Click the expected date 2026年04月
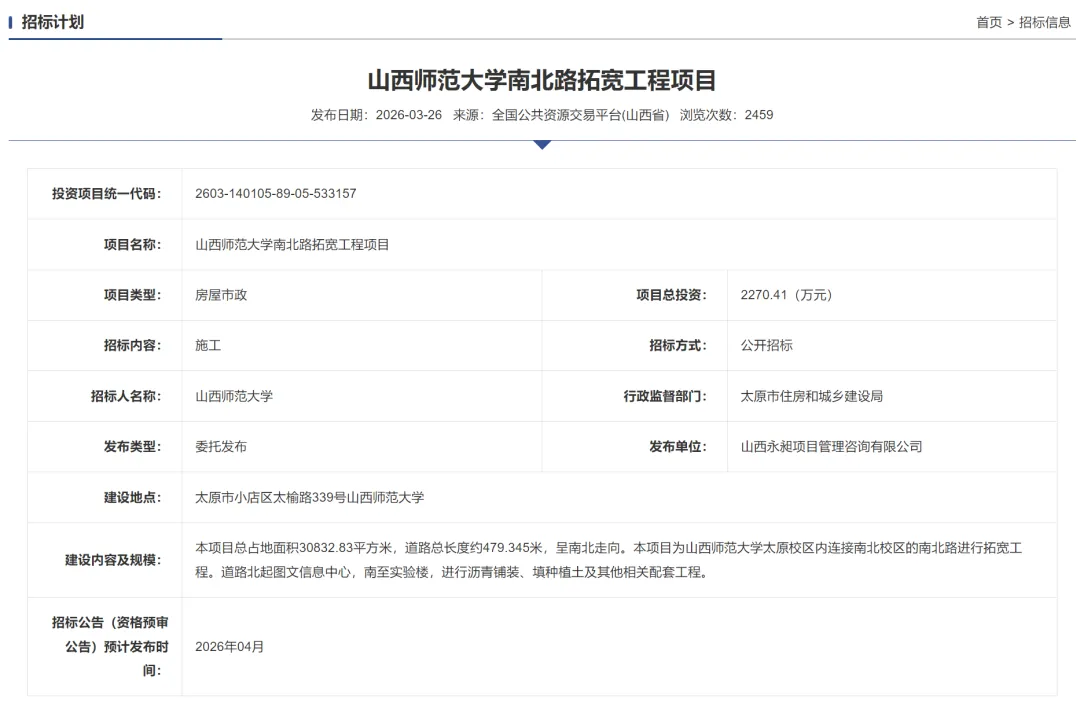Image resolution: width=1080 pixels, height=706 pixels. [x=229, y=647]
